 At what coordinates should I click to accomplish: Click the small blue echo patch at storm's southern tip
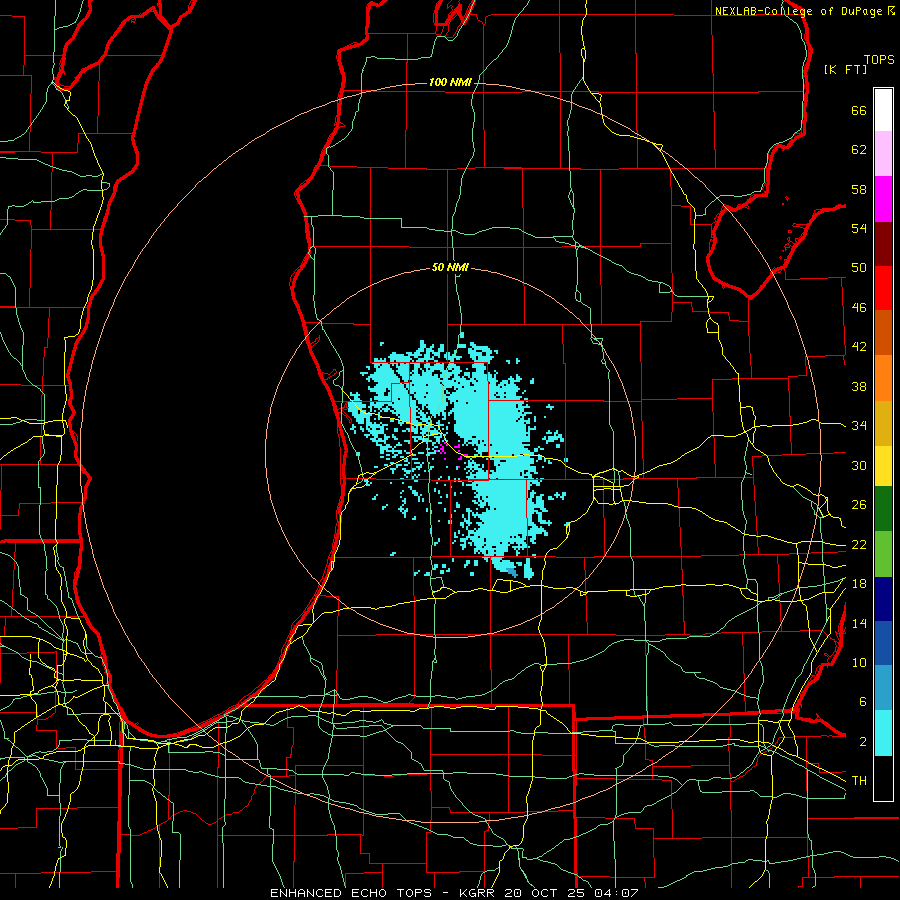(x=512, y=572)
